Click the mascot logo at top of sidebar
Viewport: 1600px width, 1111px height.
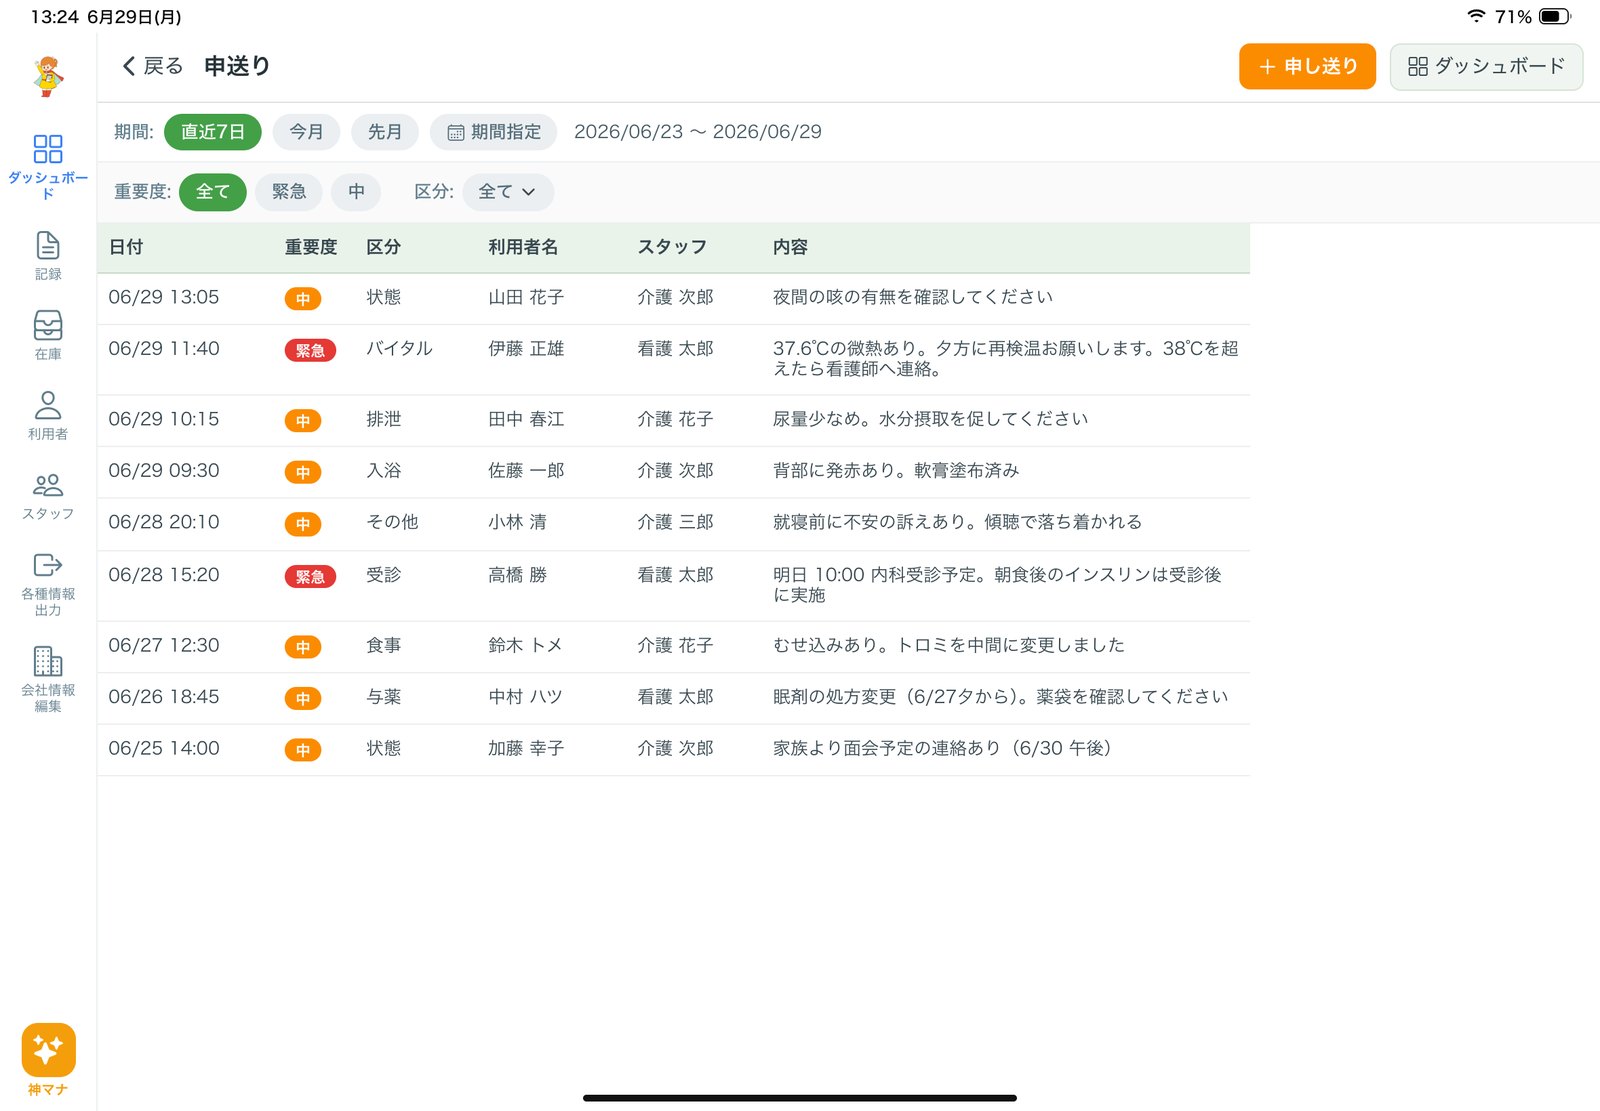click(x=48, y=76)
